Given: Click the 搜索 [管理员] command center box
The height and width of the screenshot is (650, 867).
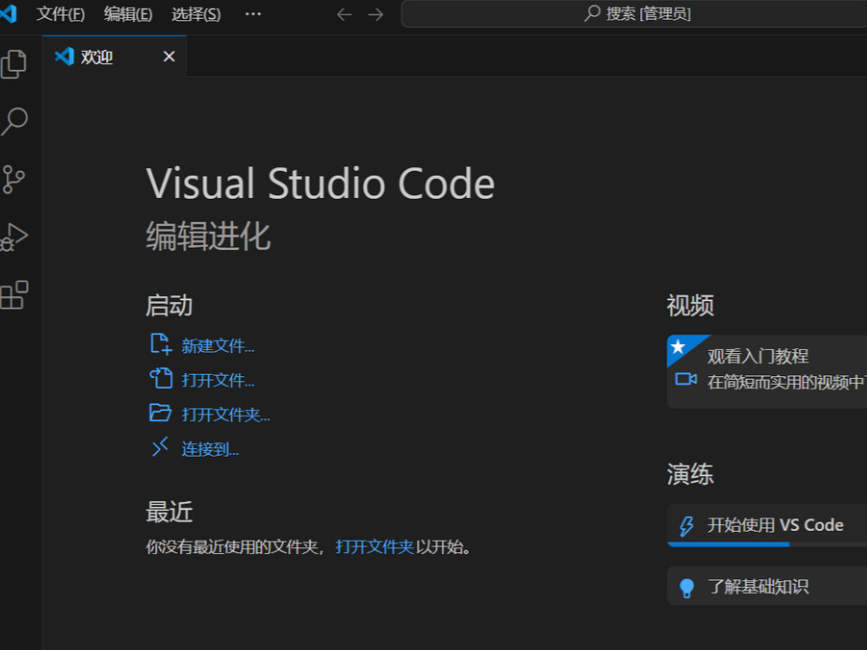Looking at the screenshot, I should coord(634,14).
